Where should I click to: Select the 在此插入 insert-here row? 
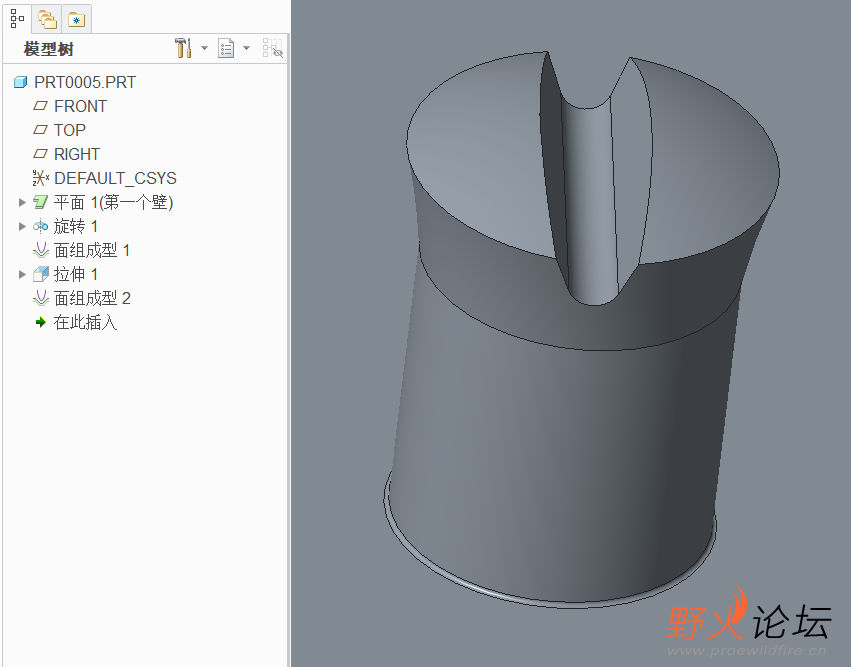point(85,322)
